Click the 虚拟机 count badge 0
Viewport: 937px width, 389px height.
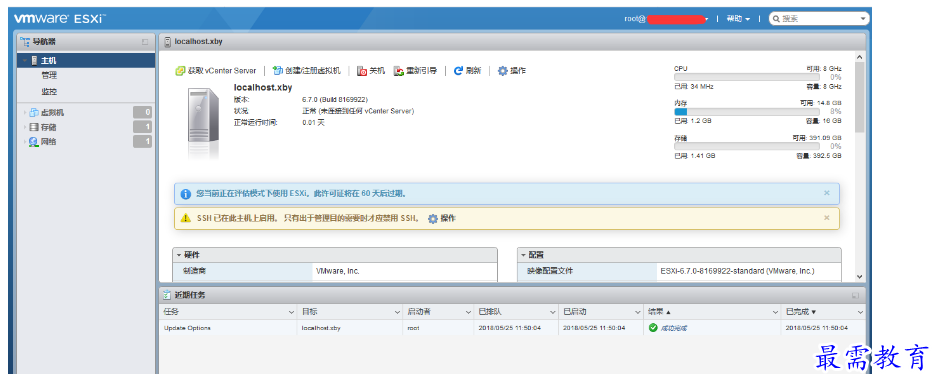(143, 112)
